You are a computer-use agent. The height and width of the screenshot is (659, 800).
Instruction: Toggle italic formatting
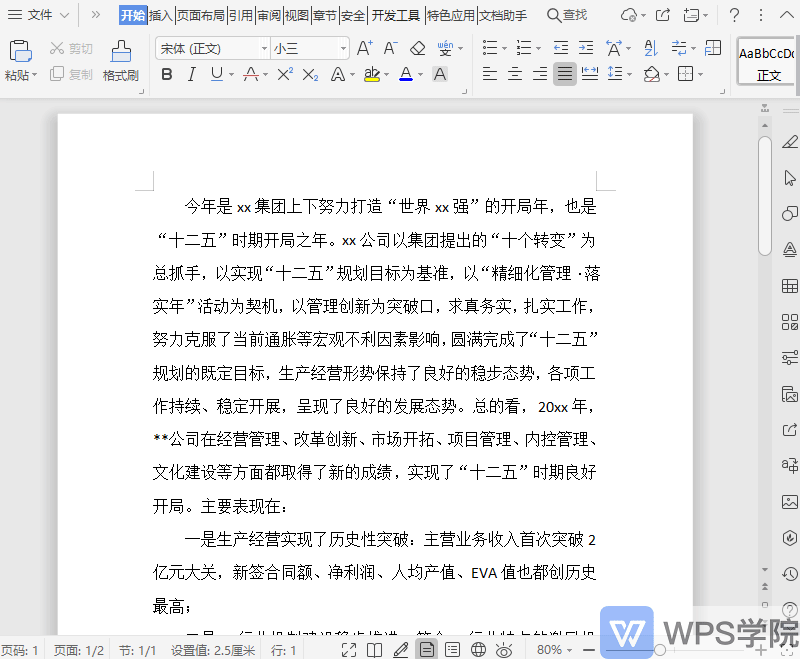click(x=191, y=74)
